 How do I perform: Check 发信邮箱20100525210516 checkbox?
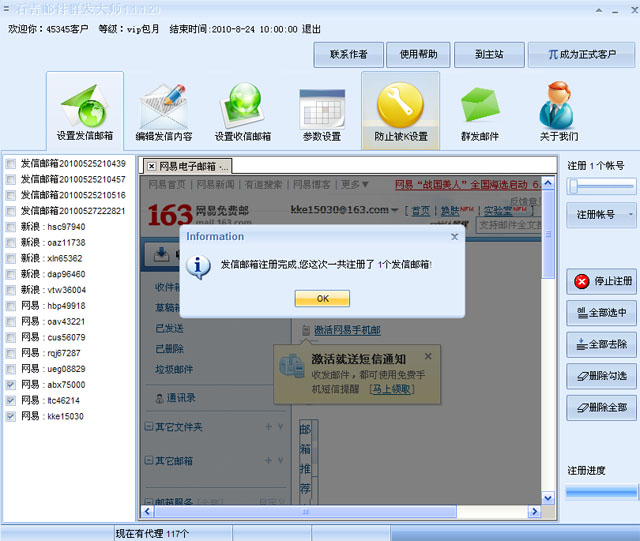coord(11,195)
